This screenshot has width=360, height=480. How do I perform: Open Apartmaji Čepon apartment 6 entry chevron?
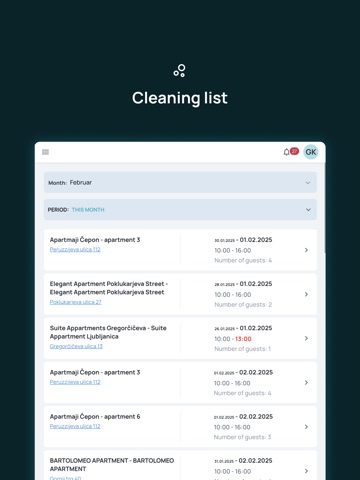pos(306,427)
